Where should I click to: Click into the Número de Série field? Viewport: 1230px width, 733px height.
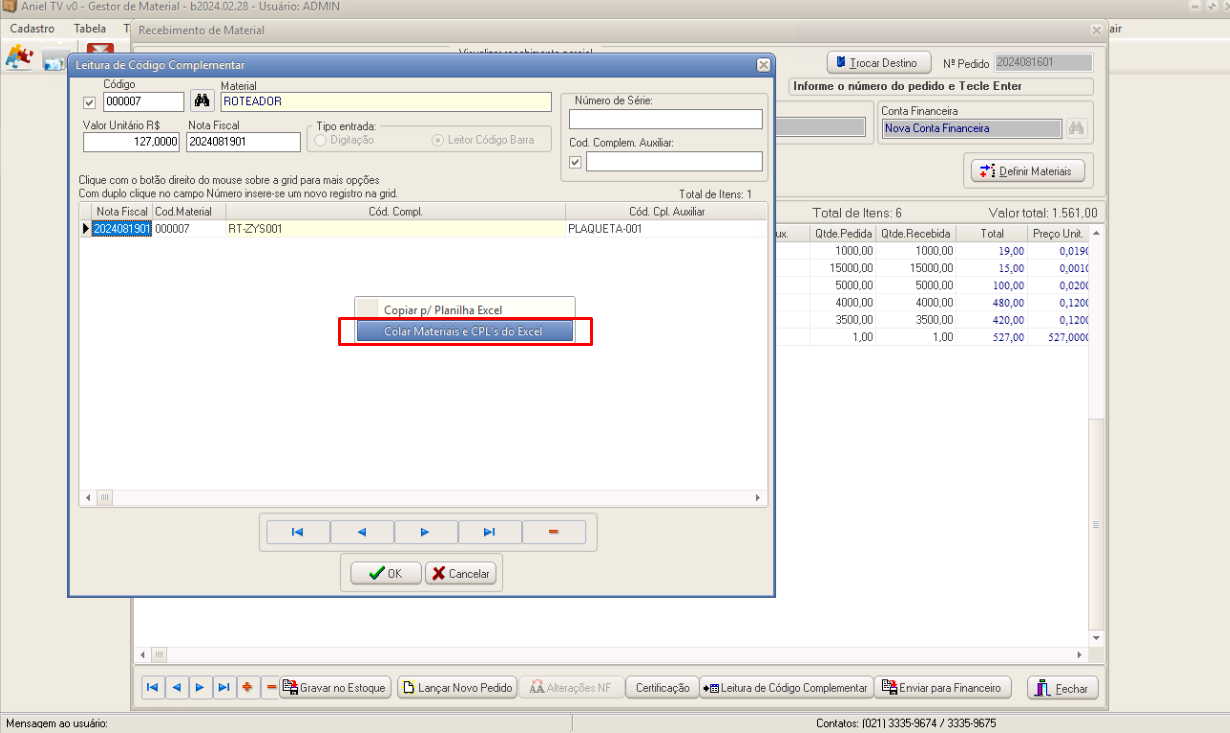point(665,120)
